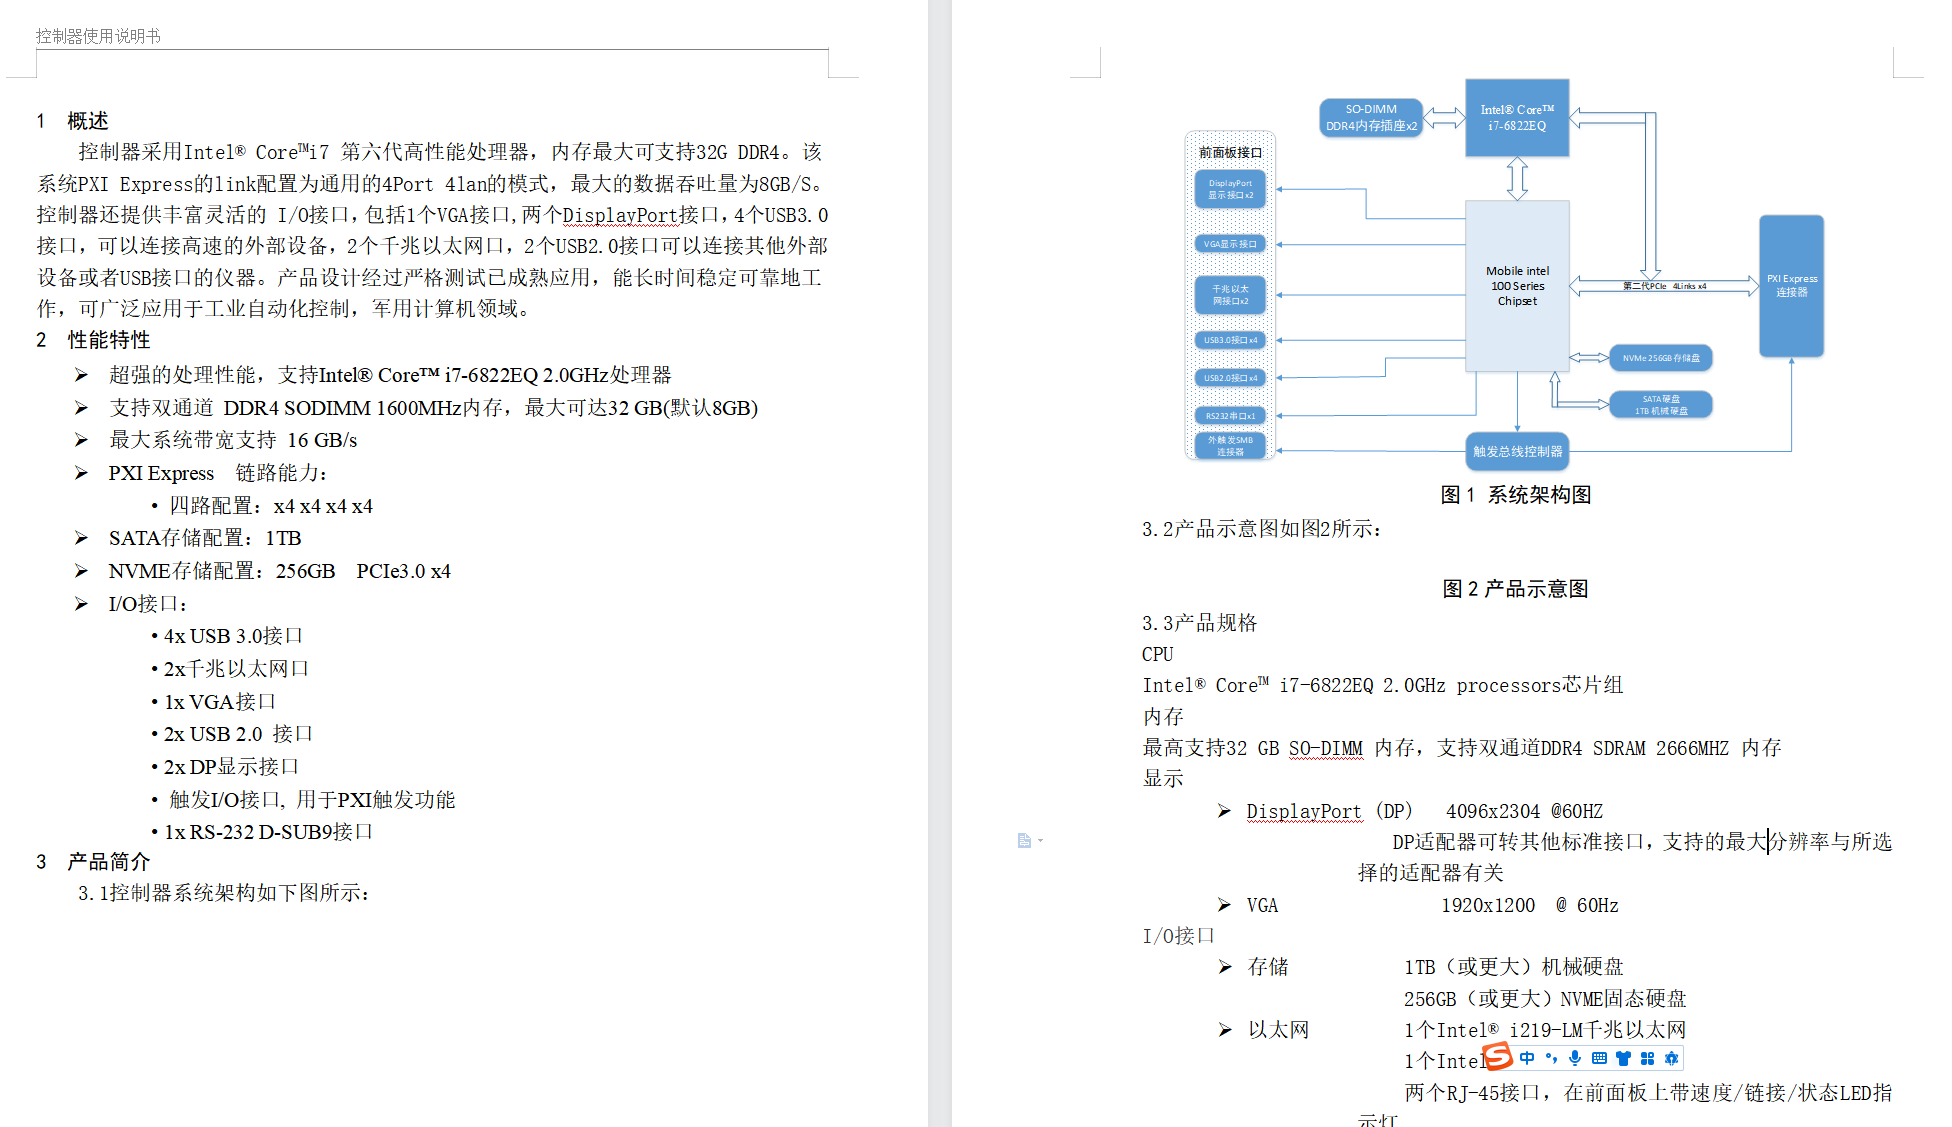Click the CPU line under 3.3产品规格
1952x1127 pixels.
point(1158,654)
